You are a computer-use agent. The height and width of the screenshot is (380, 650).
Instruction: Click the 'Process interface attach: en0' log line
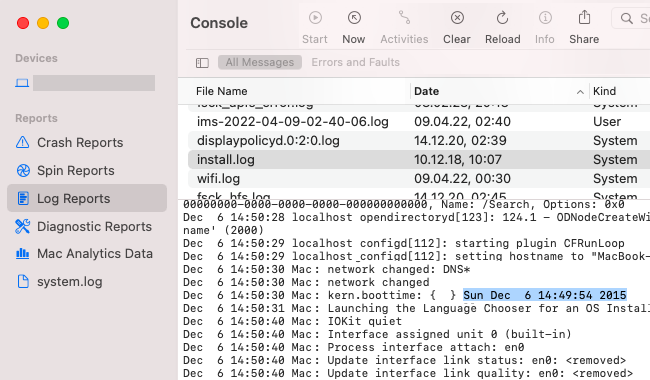(354, 347)
